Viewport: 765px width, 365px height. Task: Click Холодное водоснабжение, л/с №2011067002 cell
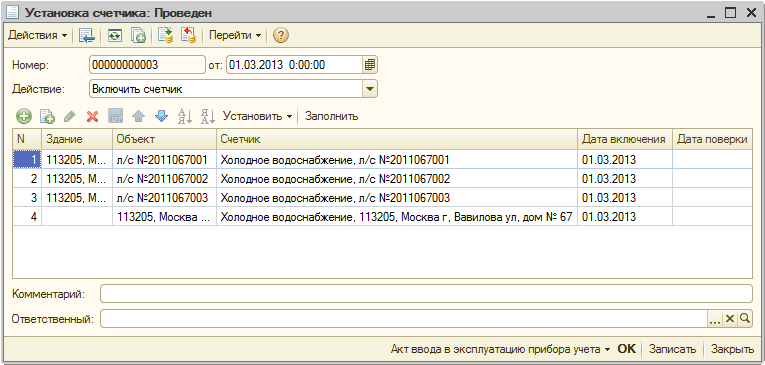(x=397, y=179)
